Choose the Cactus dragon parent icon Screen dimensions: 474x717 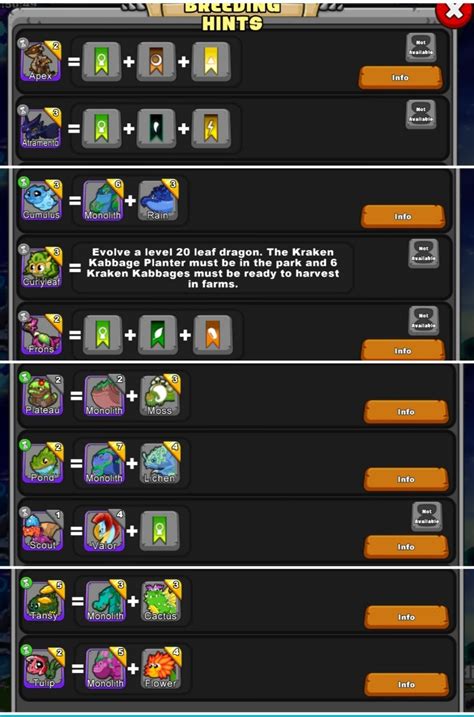[x=161, y=601]
